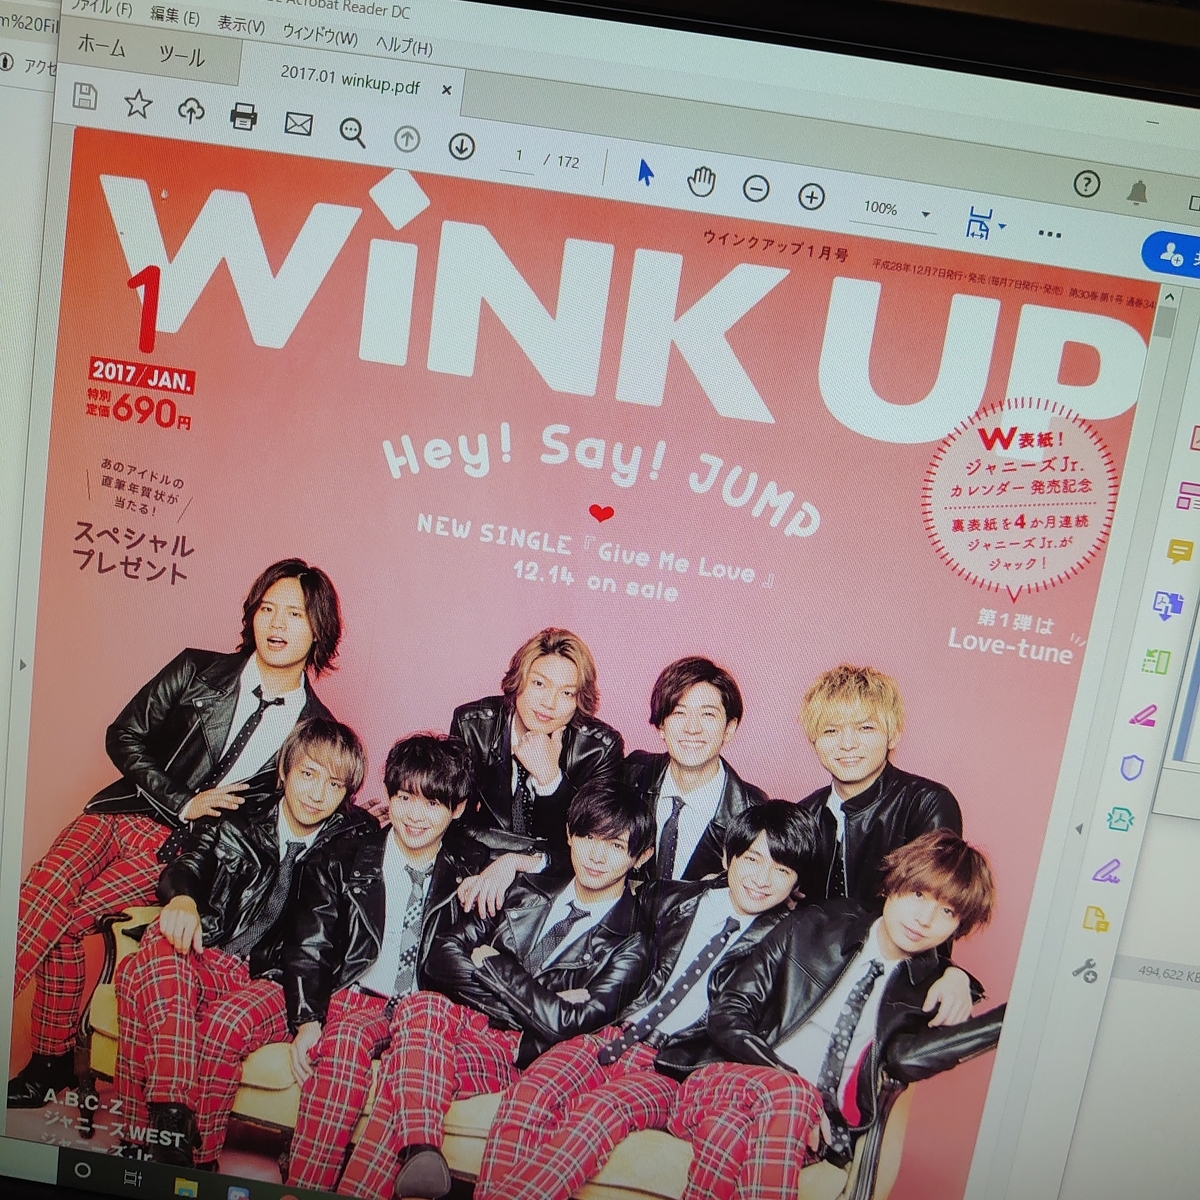
Task: Go to next page down-arrow icon
Action: [x=461, y=147]
